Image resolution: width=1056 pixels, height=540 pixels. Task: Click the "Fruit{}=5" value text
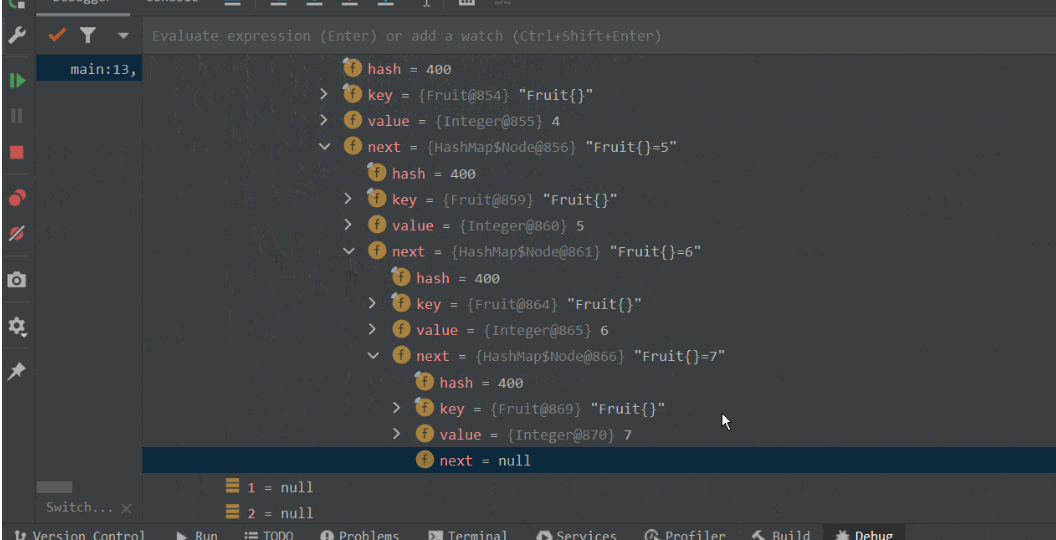tap(631, 147)
